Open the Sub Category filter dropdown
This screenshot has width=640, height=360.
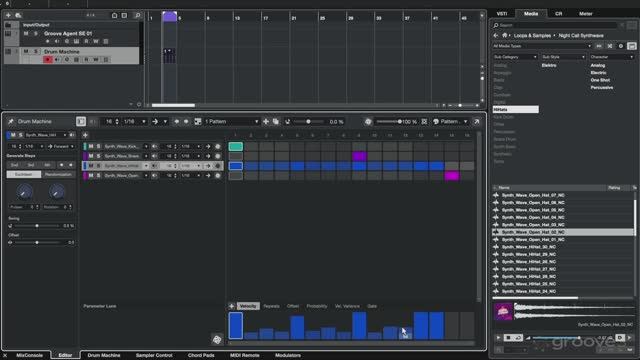tap(515, 57)
